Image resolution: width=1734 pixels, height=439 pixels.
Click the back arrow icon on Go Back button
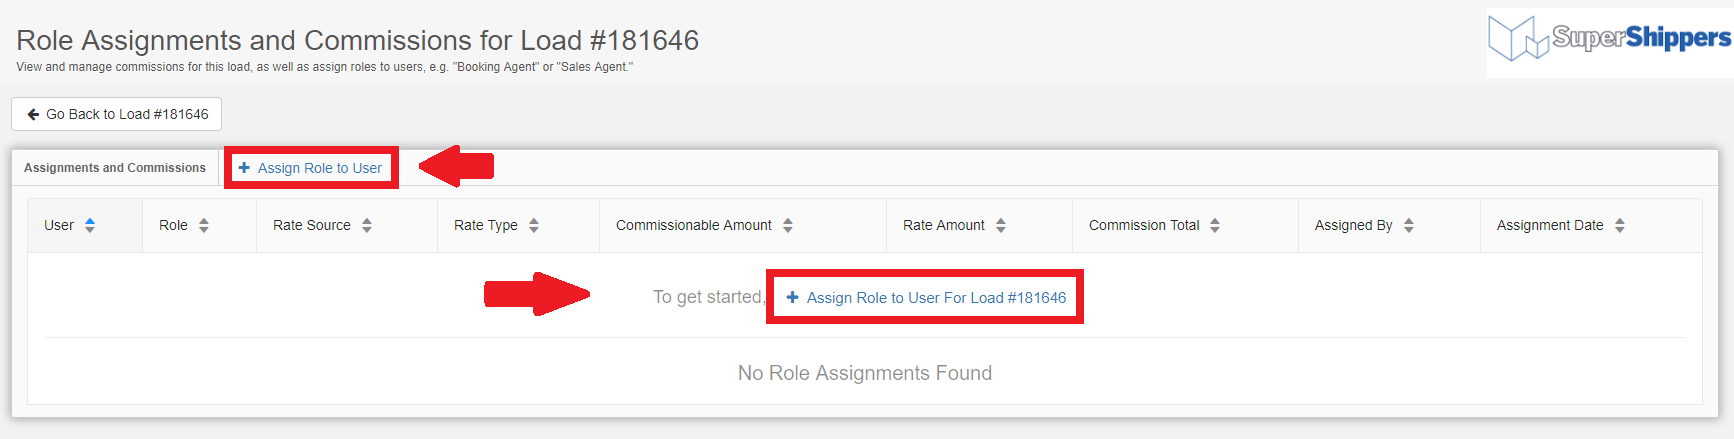[33, 114]
